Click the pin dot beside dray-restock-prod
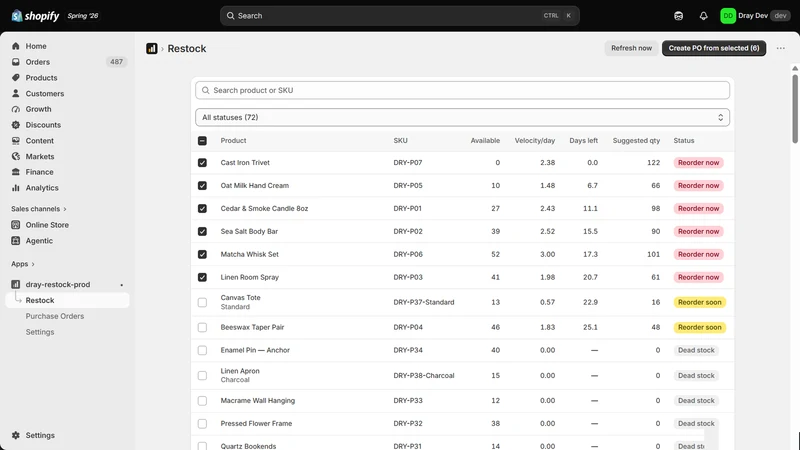 tap(121, 285)
